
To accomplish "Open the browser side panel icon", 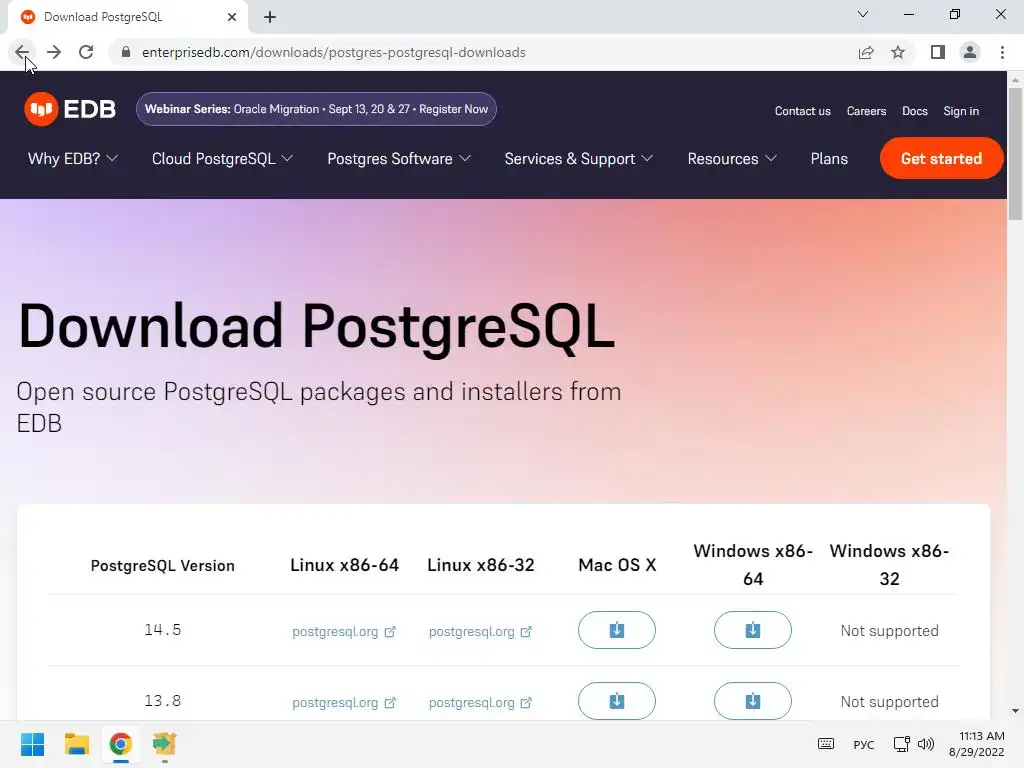I will pyautogui.click(x=938, y=52).
